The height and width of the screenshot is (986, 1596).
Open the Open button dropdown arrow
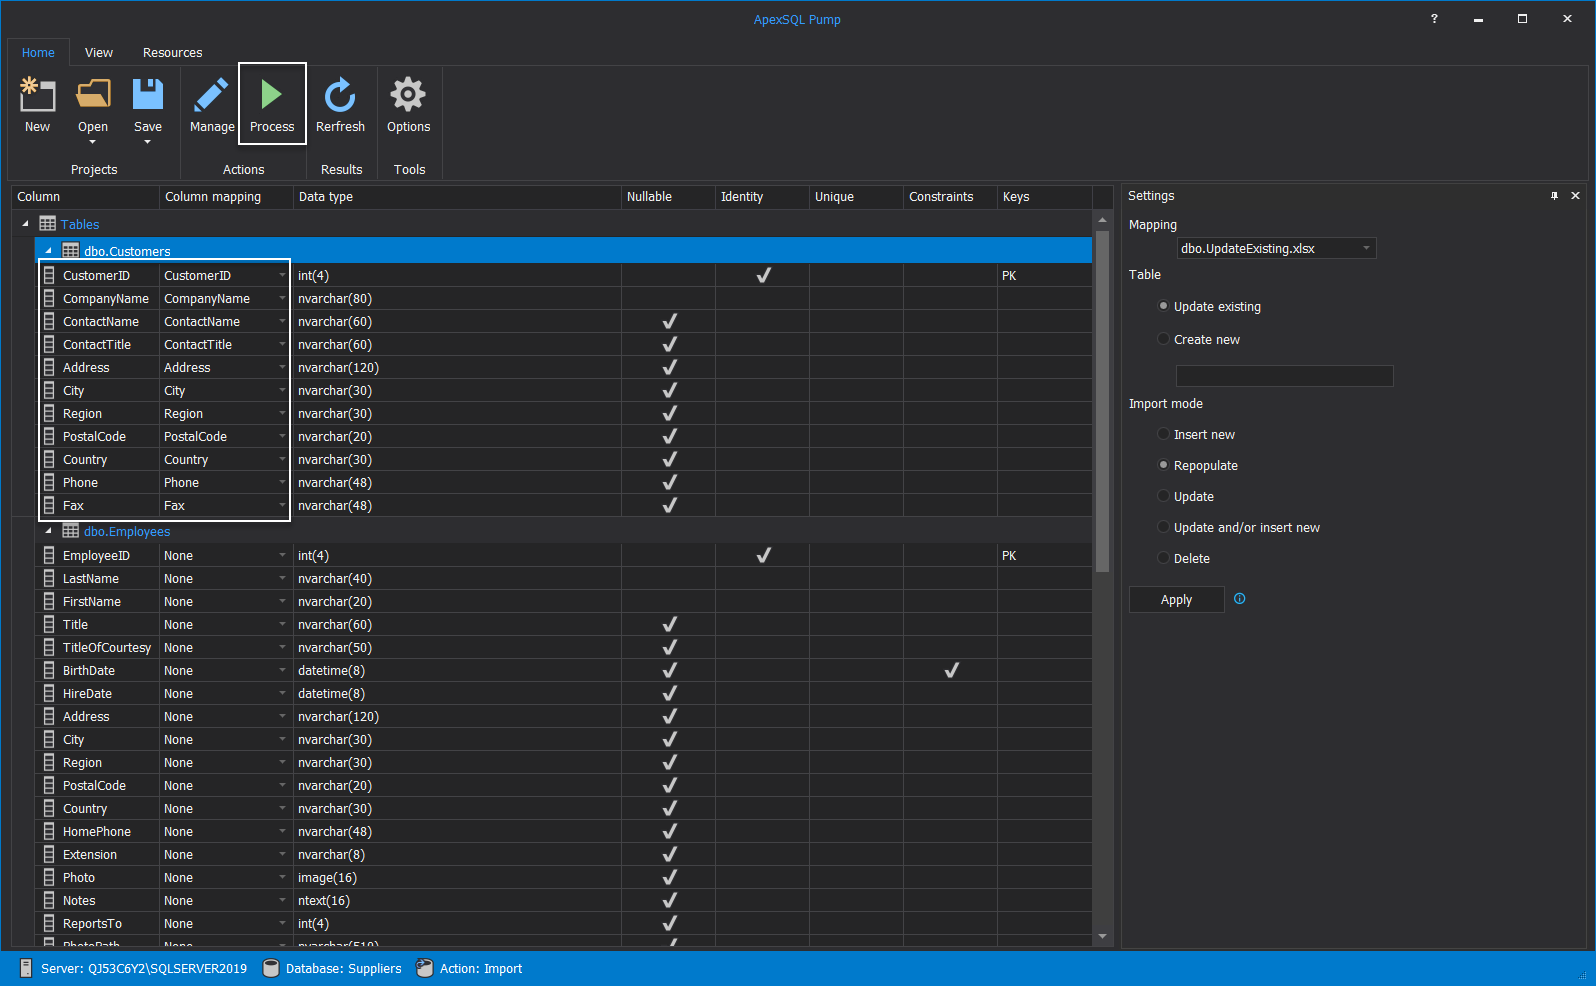[93, 142]
